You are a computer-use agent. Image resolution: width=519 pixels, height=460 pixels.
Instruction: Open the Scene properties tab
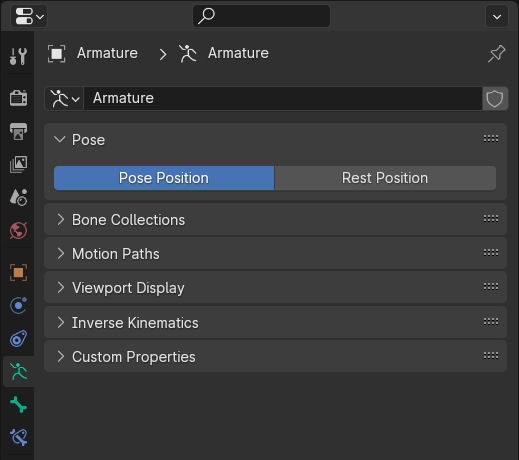coord(18,197)
